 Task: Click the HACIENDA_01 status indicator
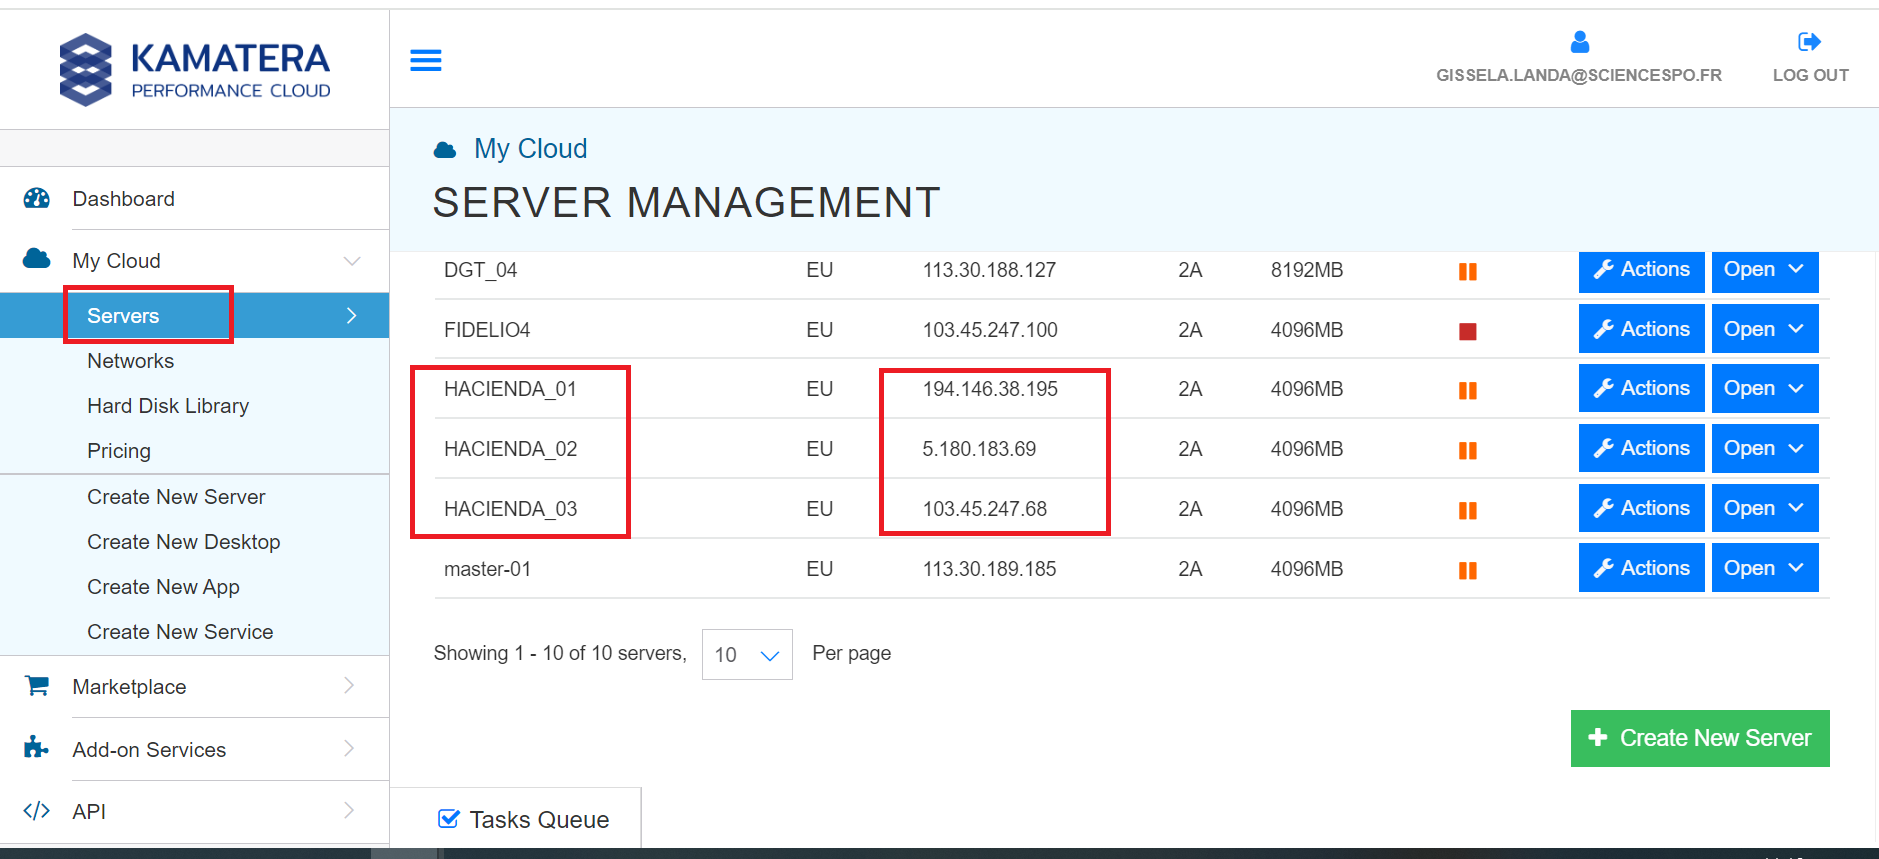[1468, 390]
